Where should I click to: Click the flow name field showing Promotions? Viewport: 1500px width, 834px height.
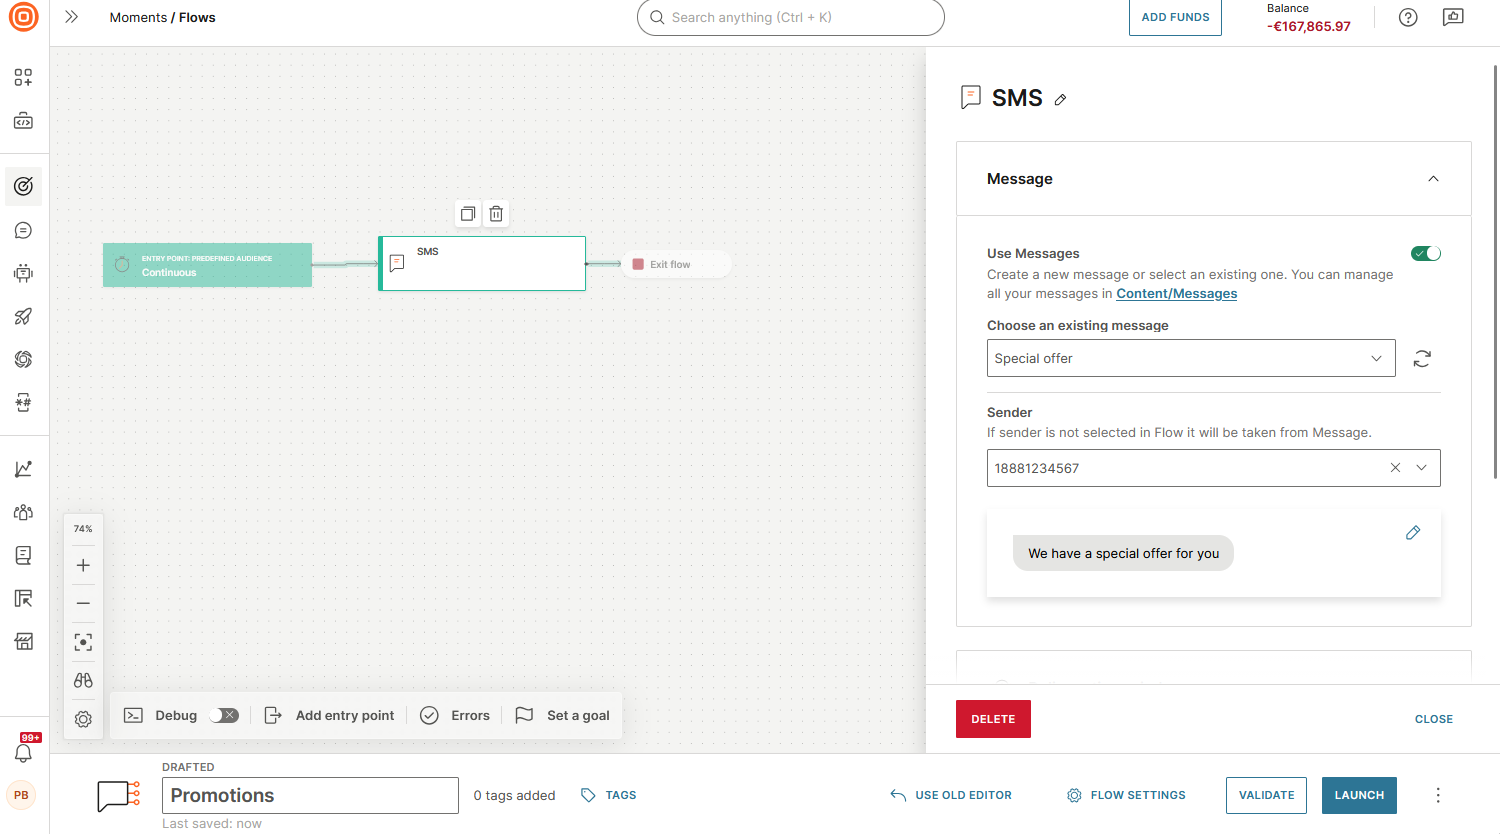coord(310,795)
